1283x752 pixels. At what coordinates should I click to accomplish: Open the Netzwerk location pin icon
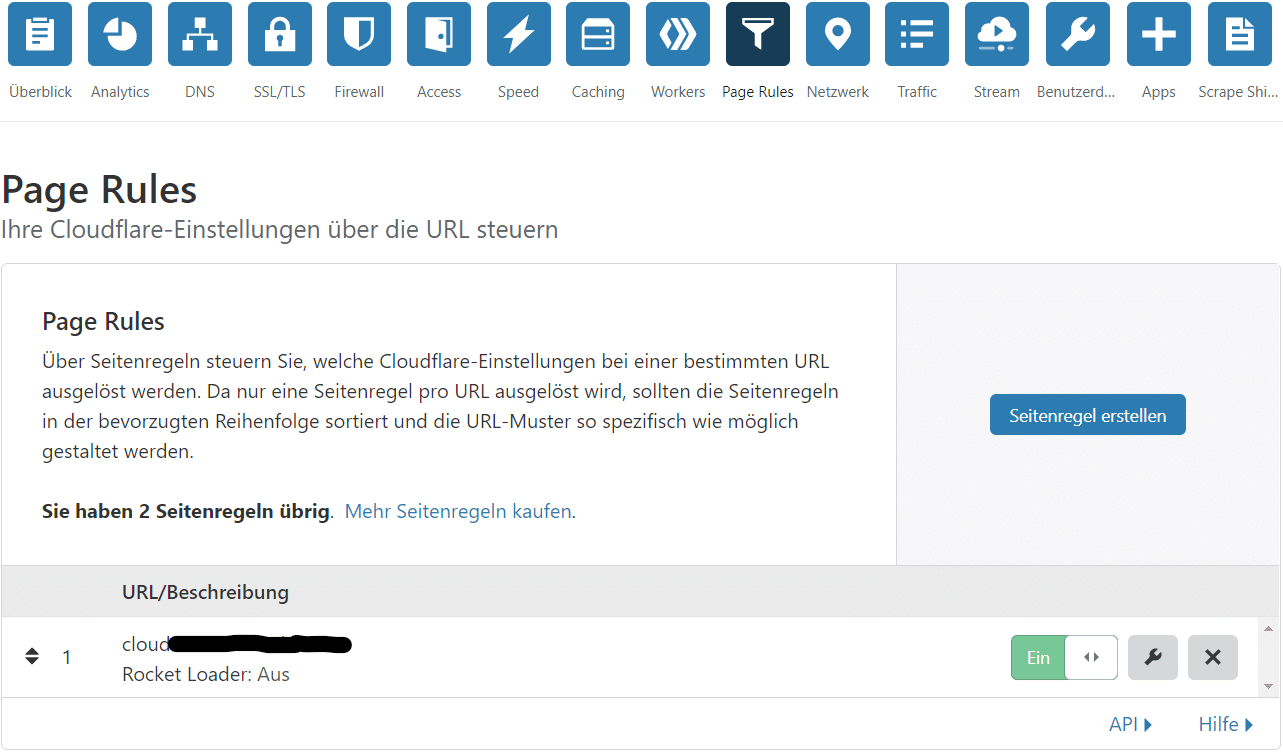pyautogui.click(x=838, y=34)
